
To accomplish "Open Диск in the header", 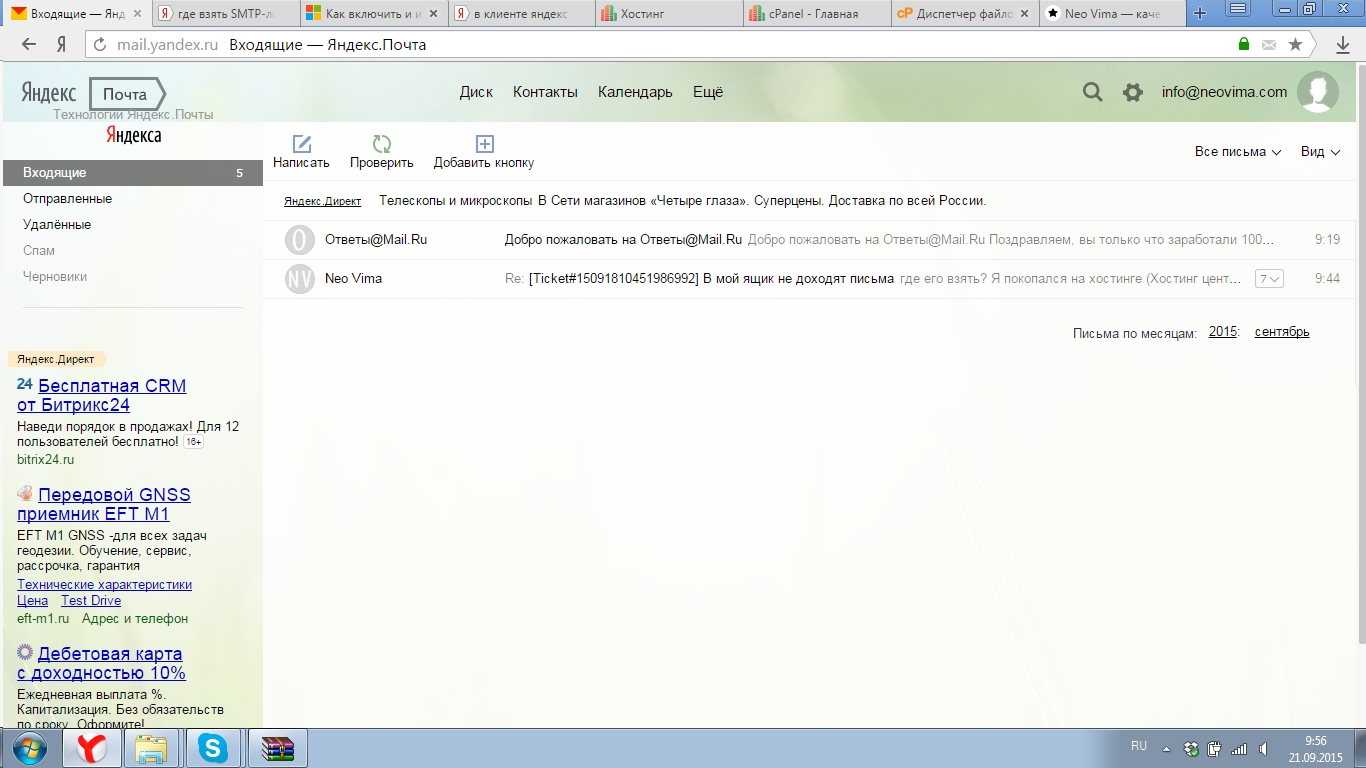I will point(476,92).
